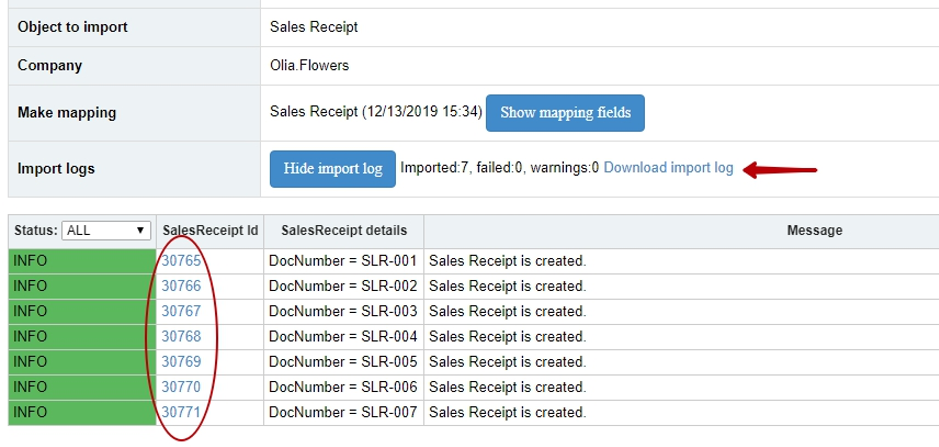Click the Message column header
The height and width of the screenshot is (447, 939).
tap(814, 231)
